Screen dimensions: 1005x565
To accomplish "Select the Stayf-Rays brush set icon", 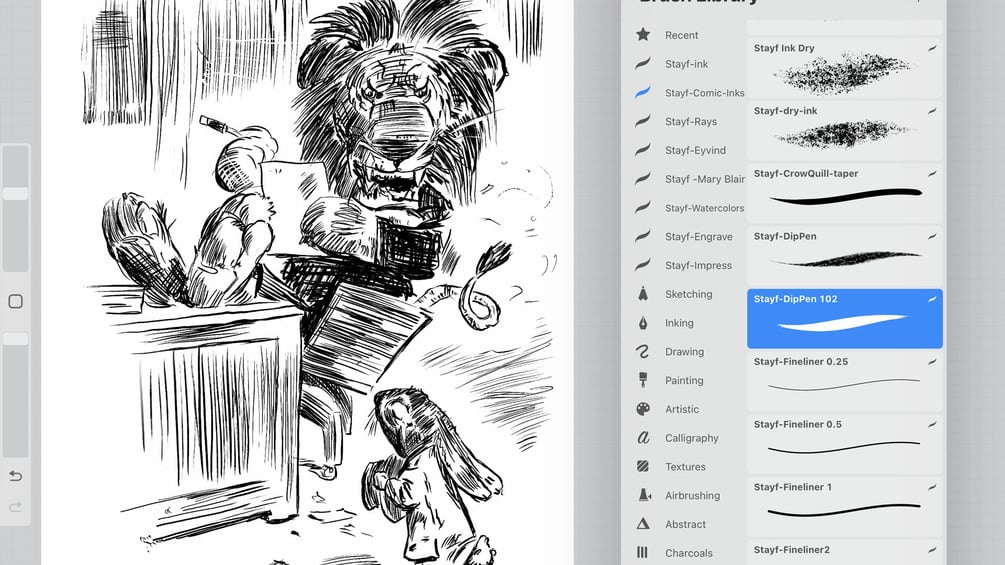I will tap(643, 121).
